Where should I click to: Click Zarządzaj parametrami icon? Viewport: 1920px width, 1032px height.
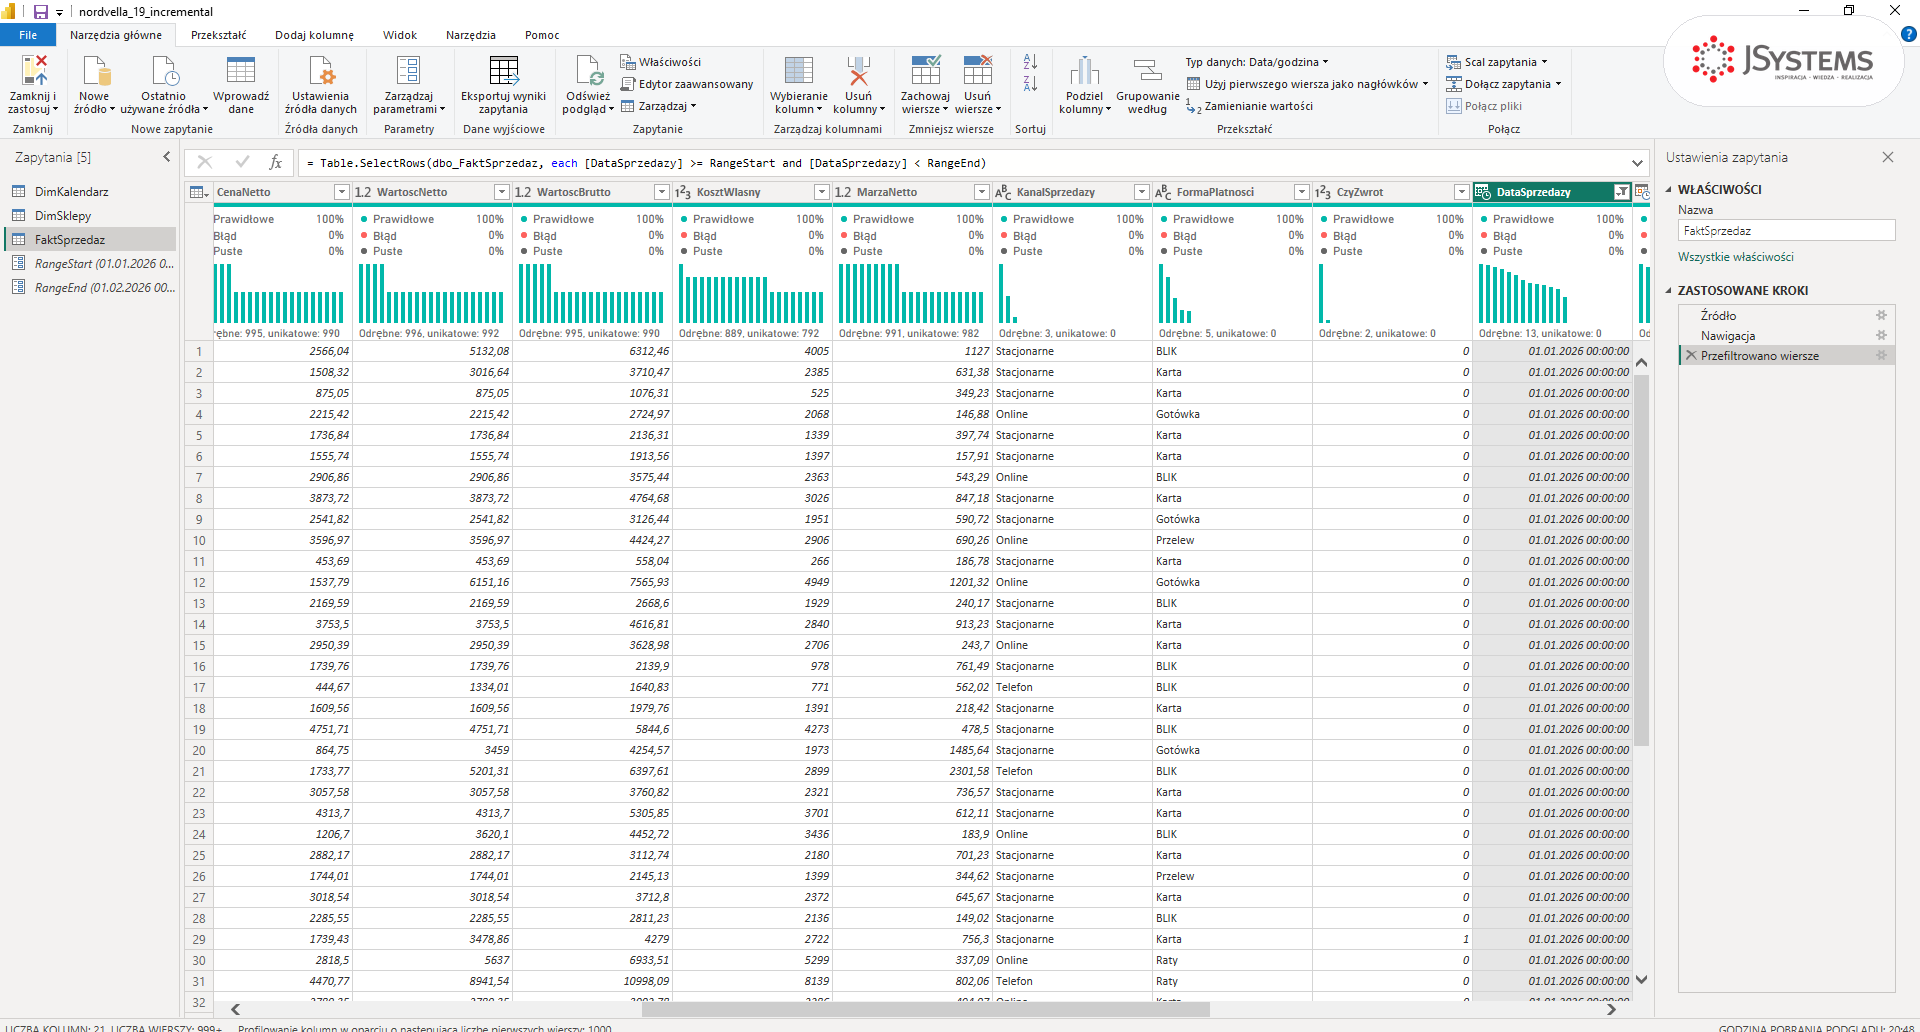tap(408, 70)
